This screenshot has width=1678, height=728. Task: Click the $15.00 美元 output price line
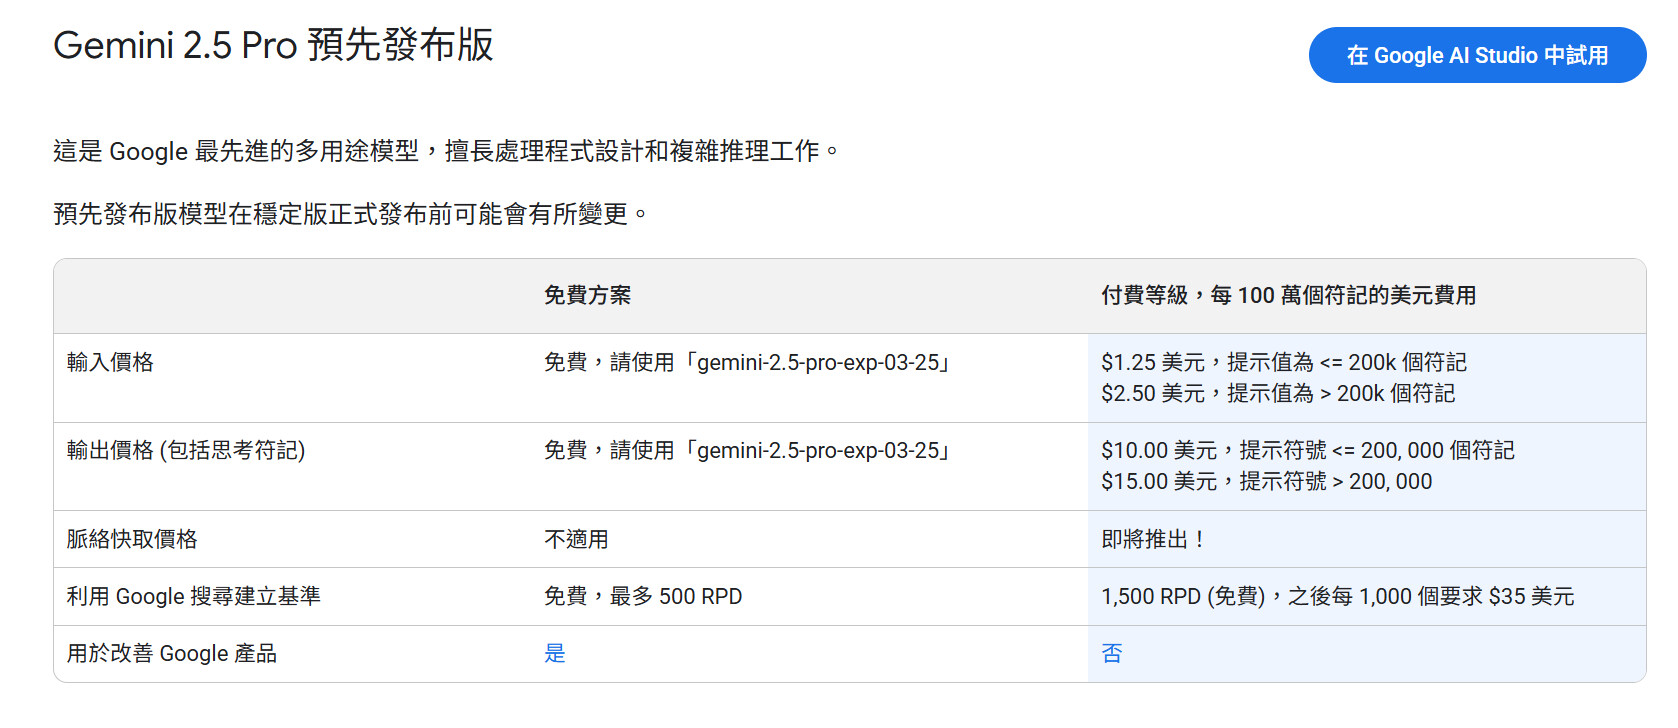[1266, 481]
